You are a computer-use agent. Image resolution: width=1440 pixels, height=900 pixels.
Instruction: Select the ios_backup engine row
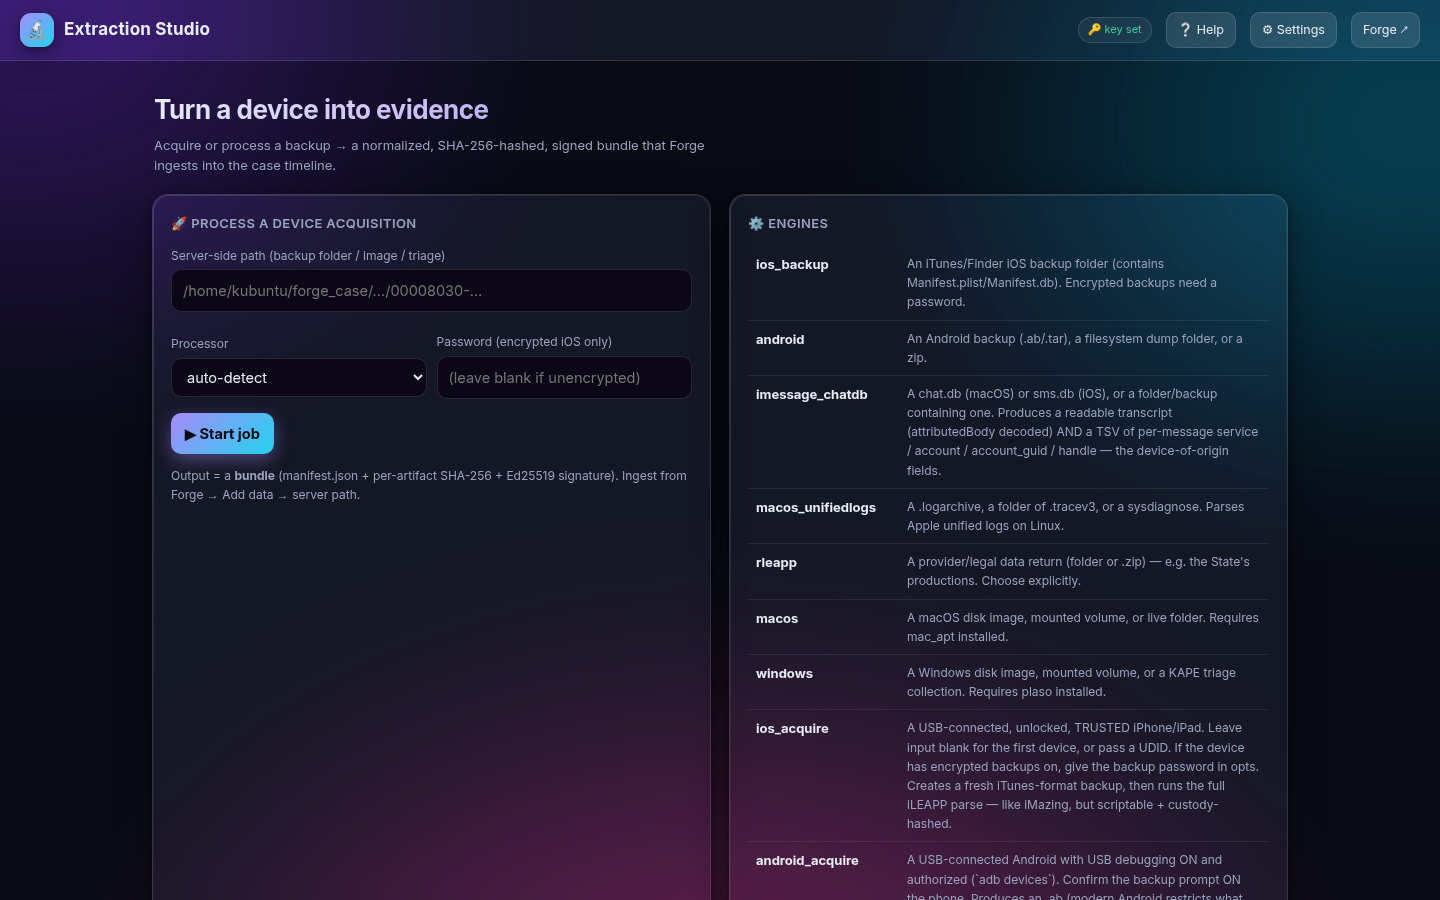[1008, 283]
